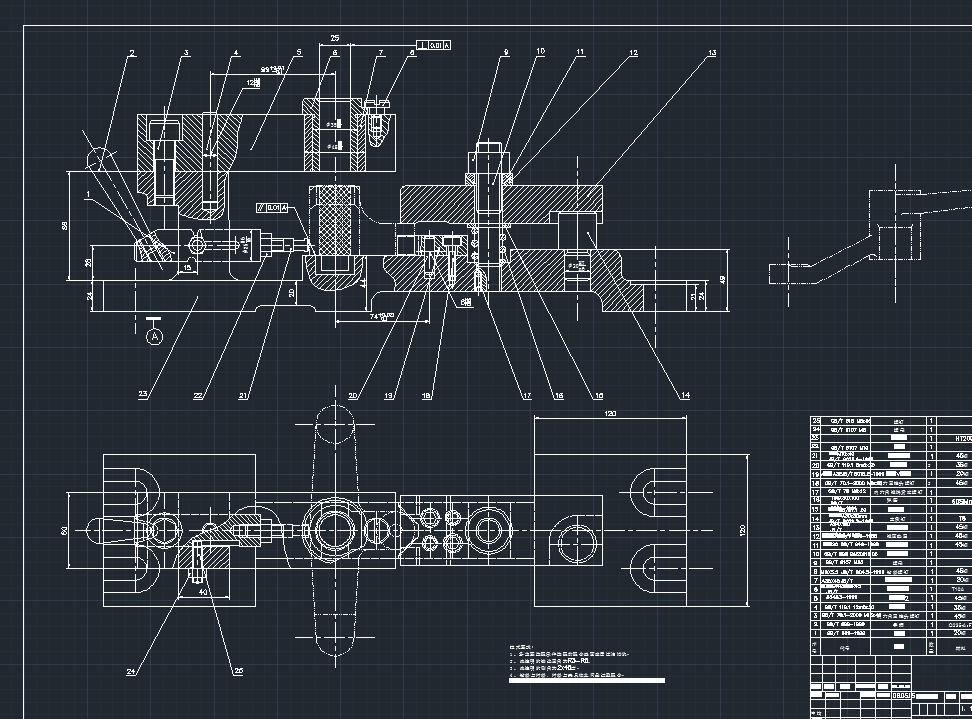Click row number 17 in the parts table
The height and width of the screenshot is (719, 972).
click(x=816, y=492)
